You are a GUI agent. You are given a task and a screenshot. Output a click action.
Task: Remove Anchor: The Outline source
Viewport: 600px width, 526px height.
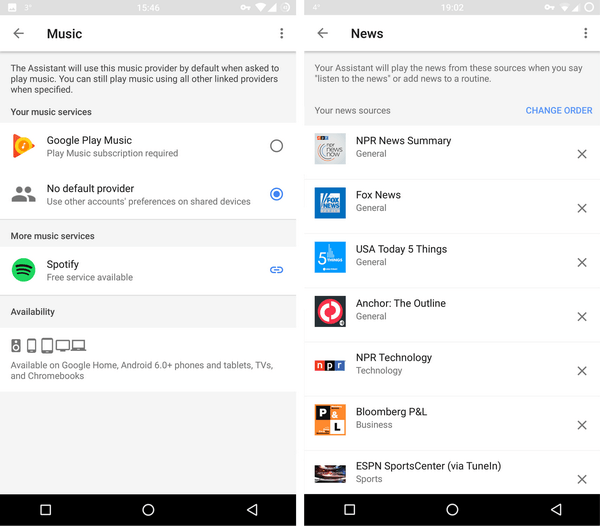click(x=582, y=317)
